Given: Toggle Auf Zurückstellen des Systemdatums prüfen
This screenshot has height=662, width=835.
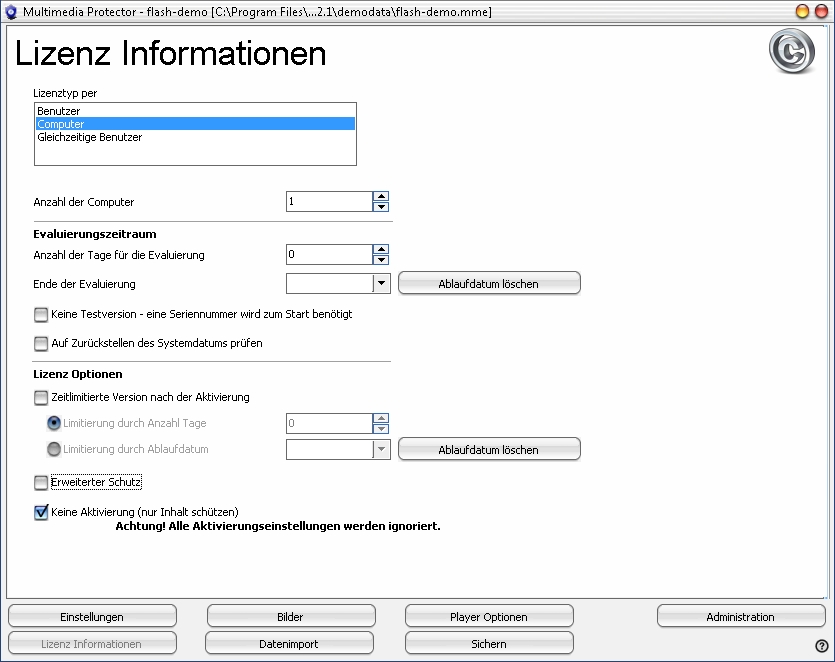Looking at the screenshot, I should tap(41, 343).
